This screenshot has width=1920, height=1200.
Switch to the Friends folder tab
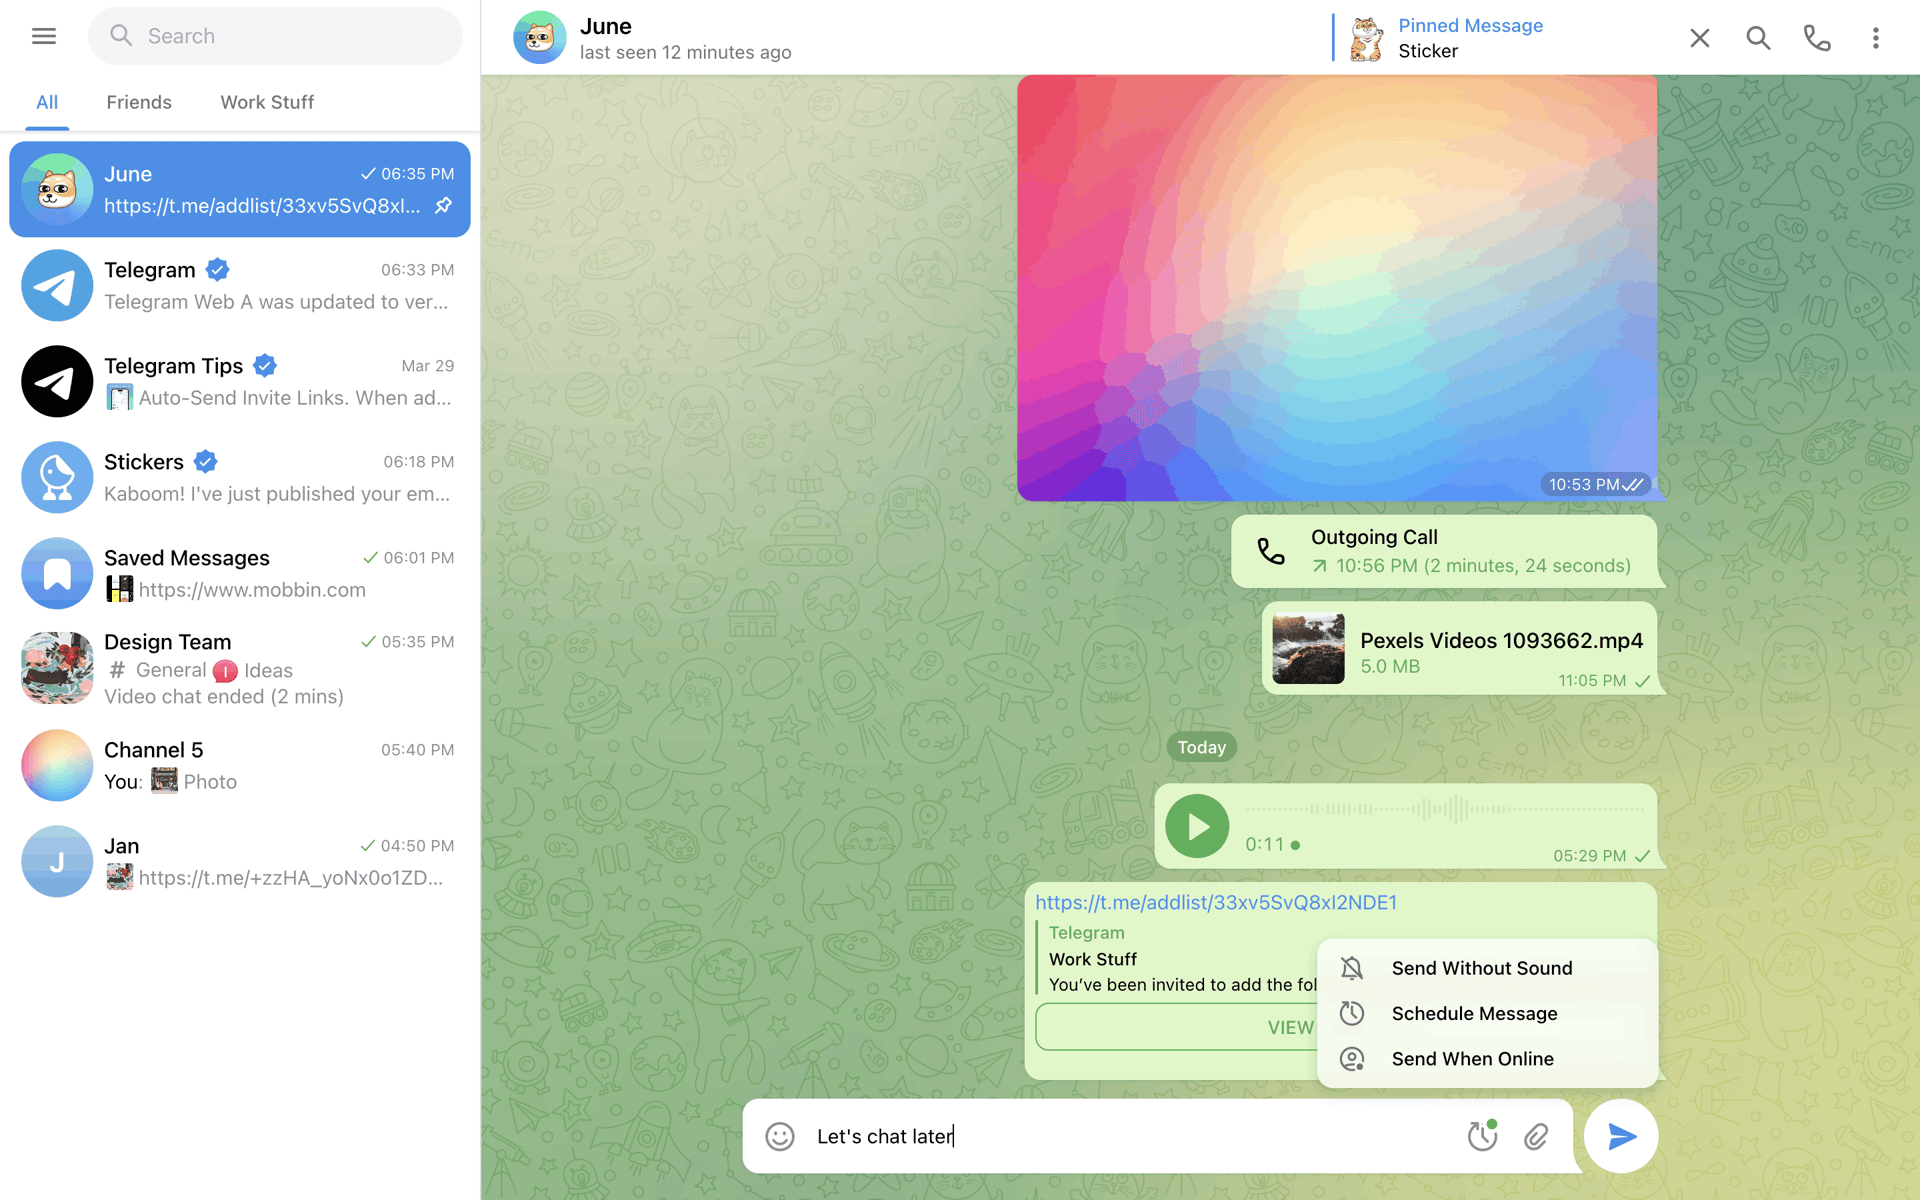tap(139, 102)
